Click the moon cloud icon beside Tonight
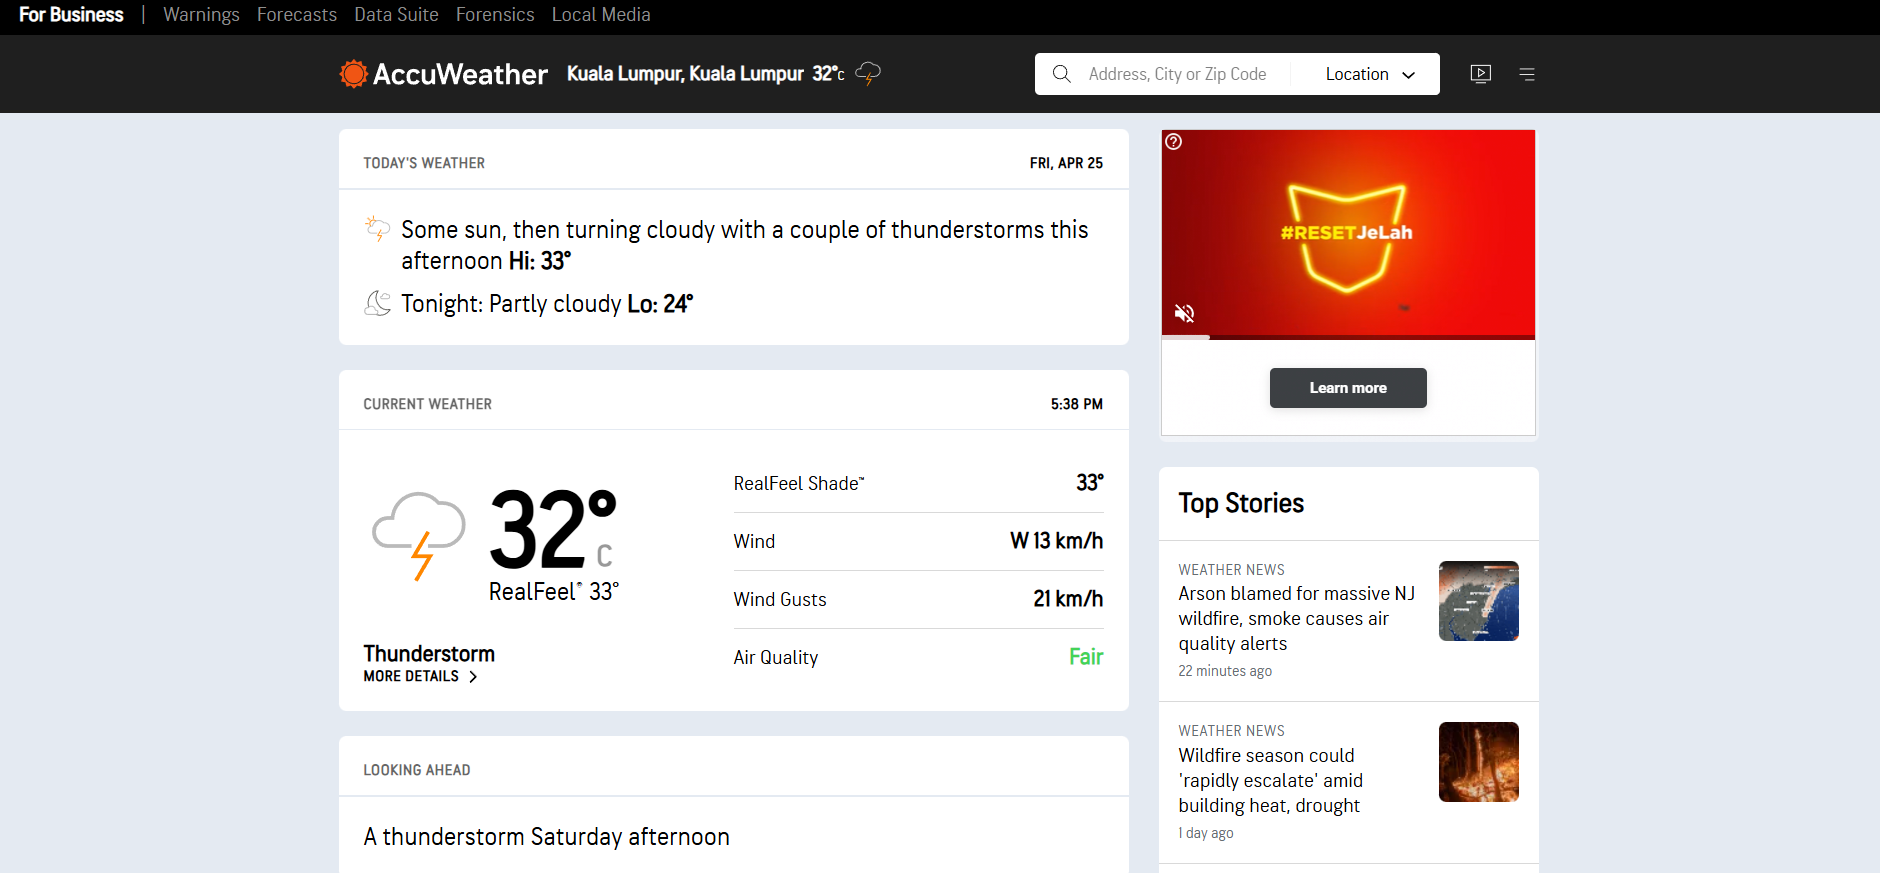The image size is (1880, 873). click(377, 303)
